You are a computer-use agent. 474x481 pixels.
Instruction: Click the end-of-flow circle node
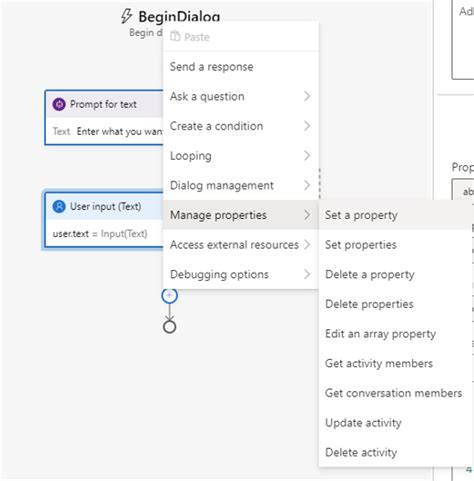click(169, 327)
